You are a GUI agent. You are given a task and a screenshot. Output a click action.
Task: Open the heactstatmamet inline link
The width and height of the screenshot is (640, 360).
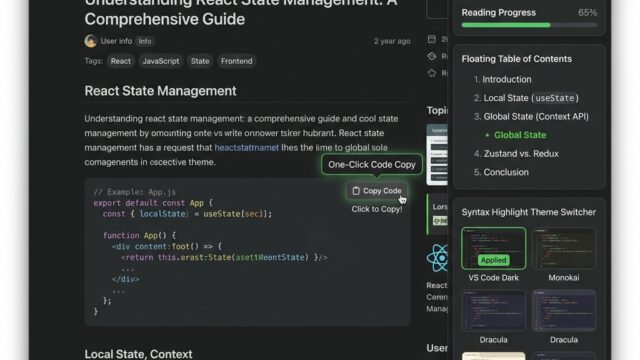[x=247, y=148]
